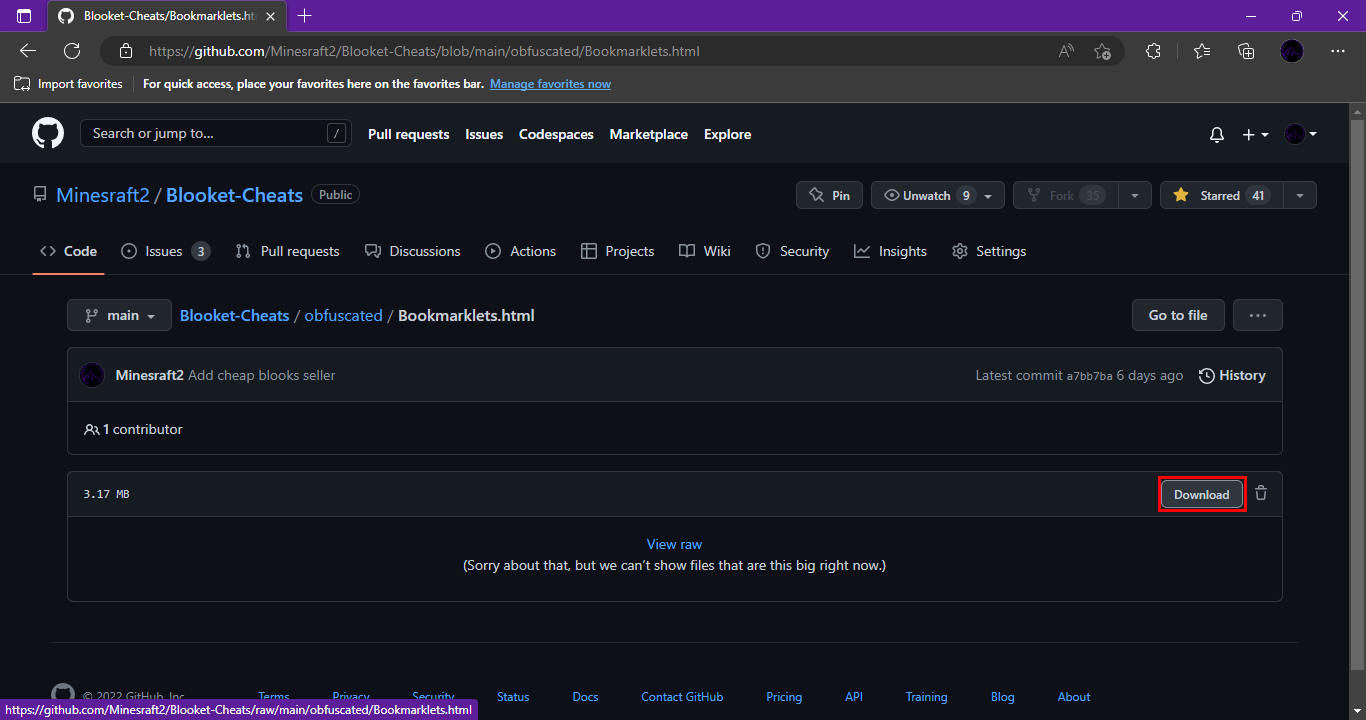Toggle read aloud in address bar

pos(1066,51)
